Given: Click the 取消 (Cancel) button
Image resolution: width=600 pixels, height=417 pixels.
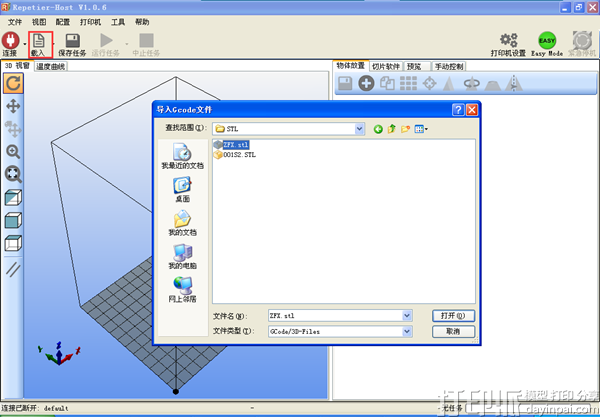Looking at the screenshot, I should point(453,331).
